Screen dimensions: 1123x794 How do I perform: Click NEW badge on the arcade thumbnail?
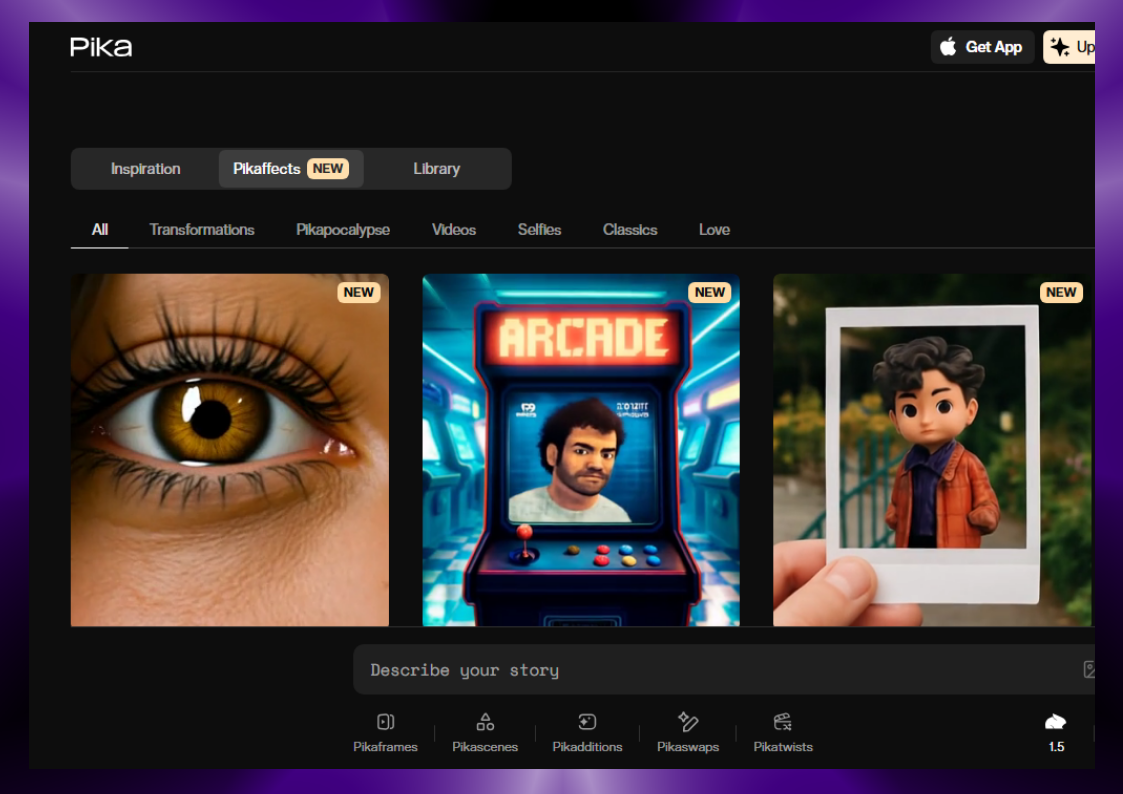point(710,292)
